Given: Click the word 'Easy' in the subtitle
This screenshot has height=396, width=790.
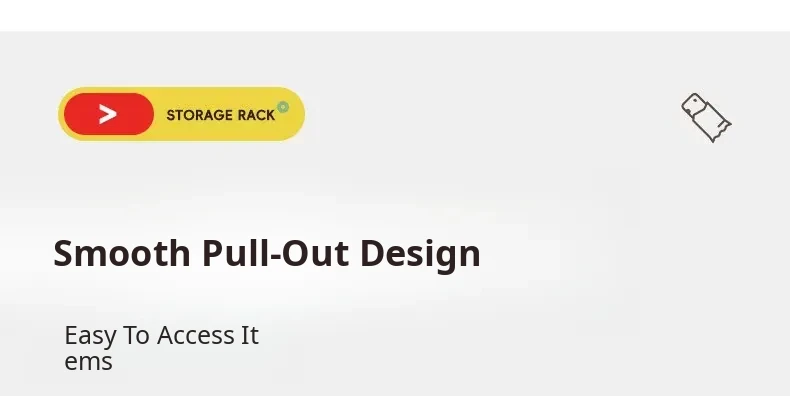Looking at the screenshot, I should 90,336.
